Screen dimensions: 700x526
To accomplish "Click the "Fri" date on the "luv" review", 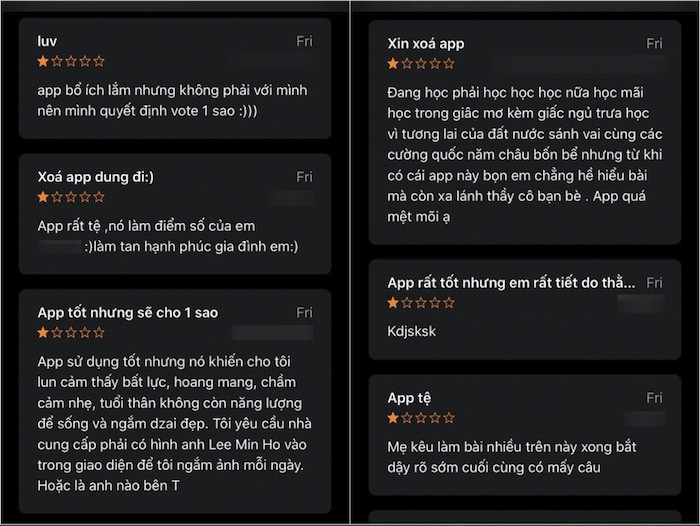I will pos(304,42).
